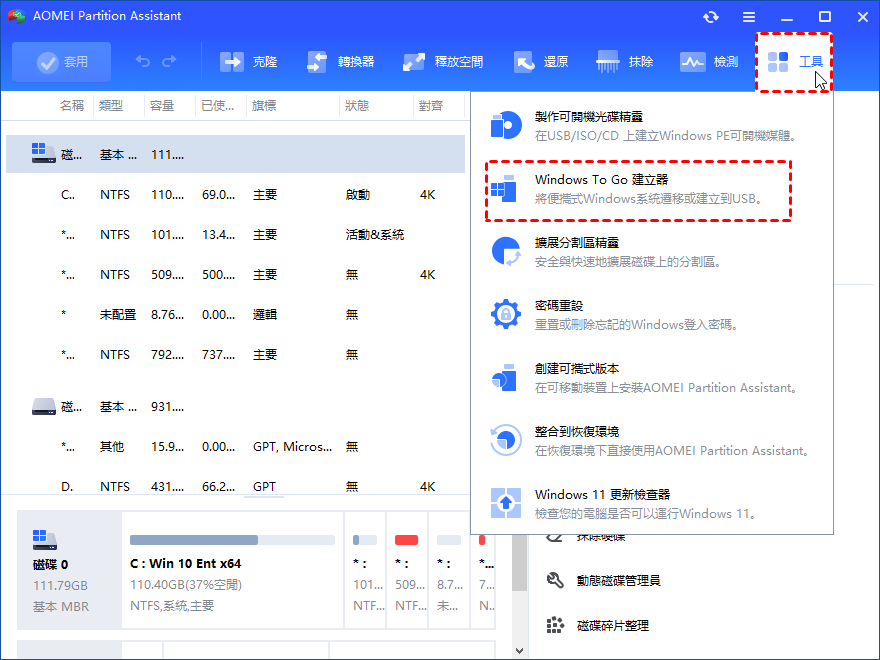Open the 克隆 (Clone) tool

(x=248, y=62)
